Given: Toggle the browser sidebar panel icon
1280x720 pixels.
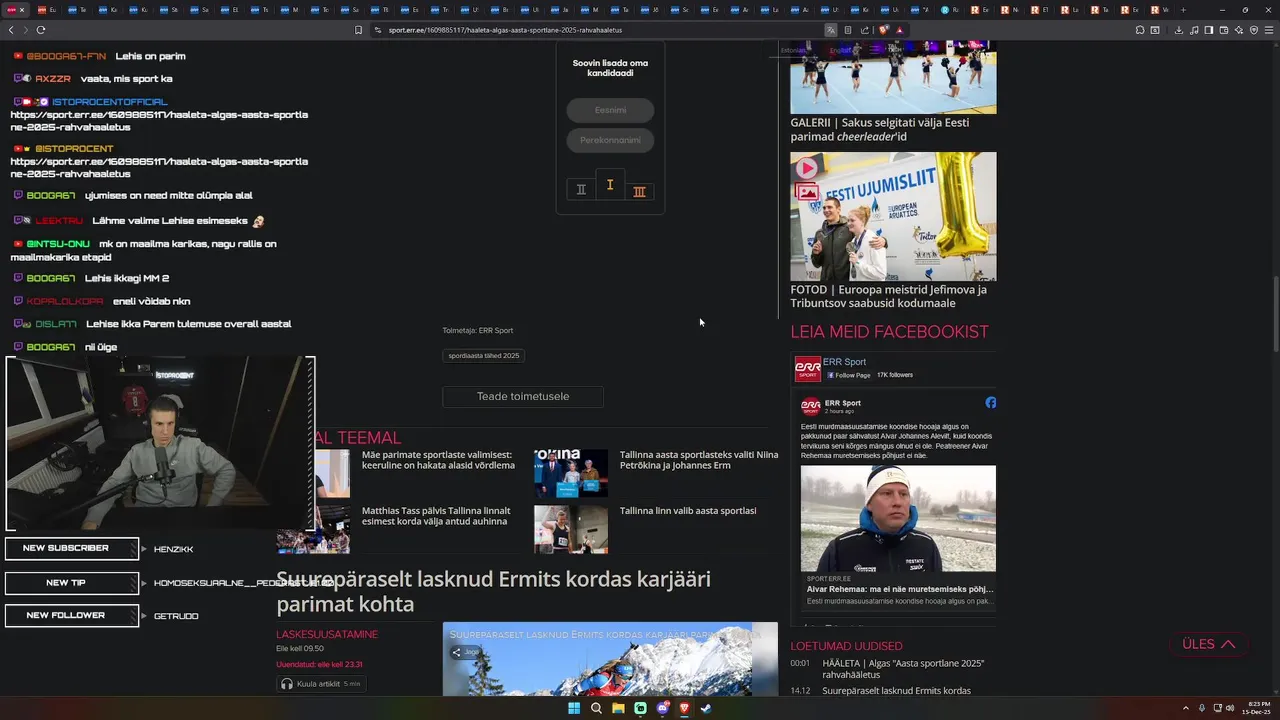Looking at the screenshot, I should tap(1209, 30).
